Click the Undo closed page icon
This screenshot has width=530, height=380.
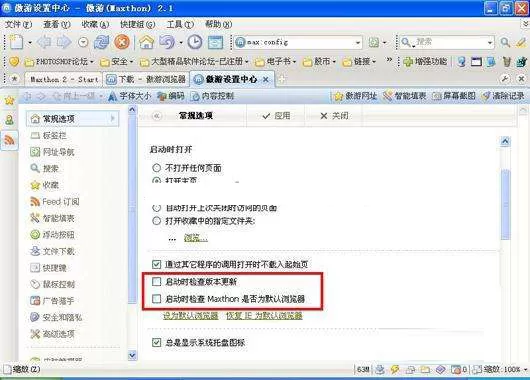(x=167, y=42)
